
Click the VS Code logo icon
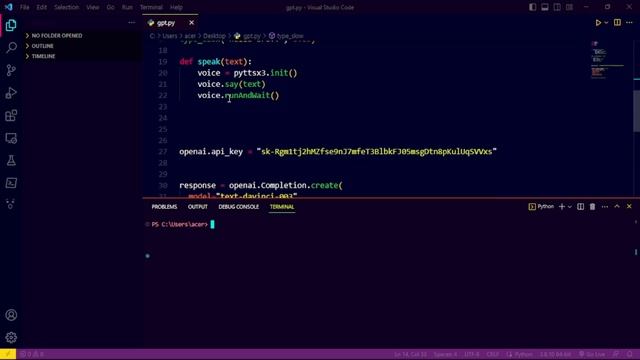tap(9, 7)
